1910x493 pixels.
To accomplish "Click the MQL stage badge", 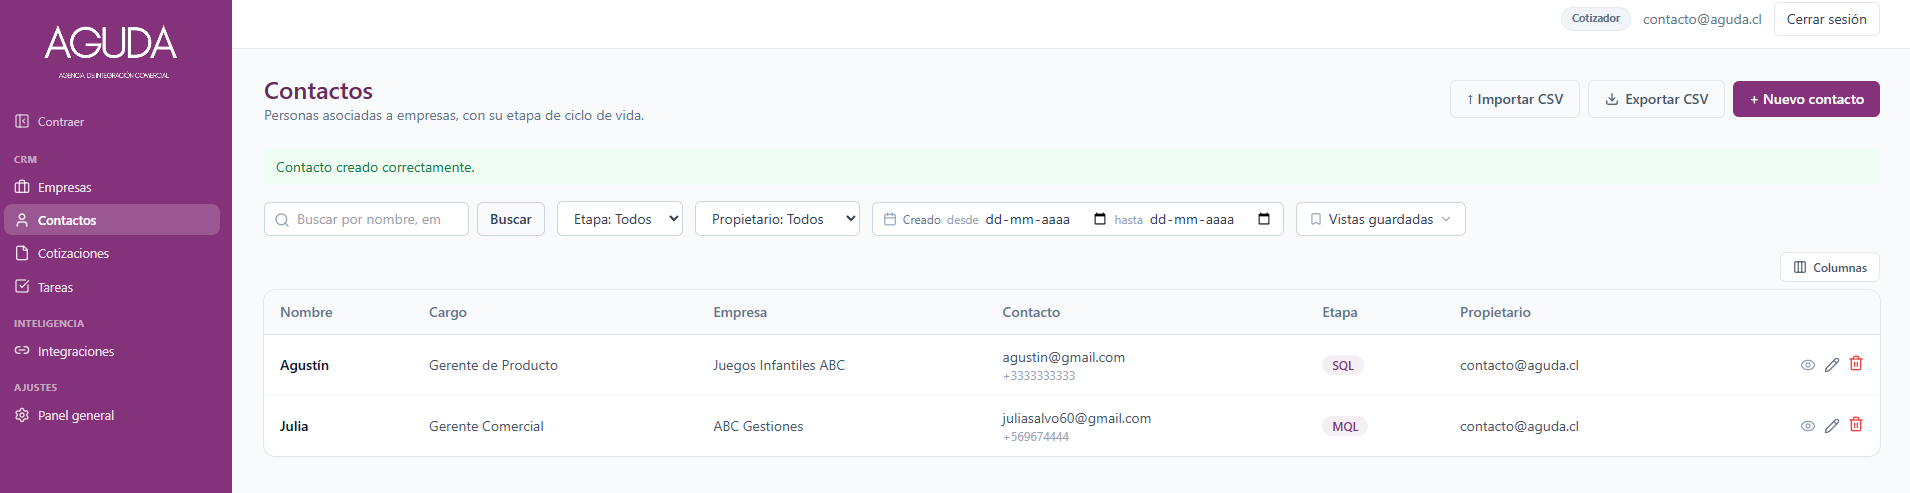I will pyautogui.click(x=1344, y=426).
